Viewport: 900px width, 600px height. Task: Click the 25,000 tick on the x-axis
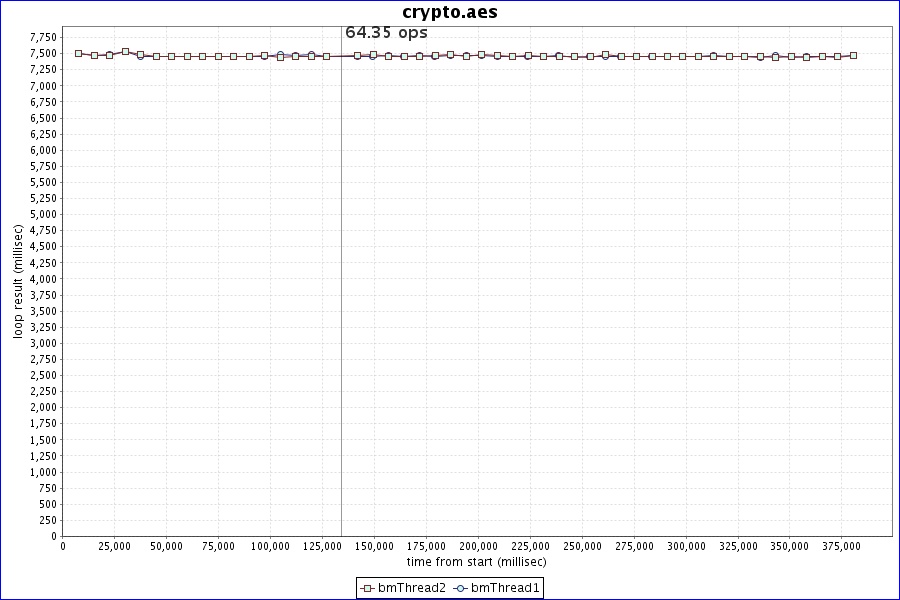click(x=114, y=546)
